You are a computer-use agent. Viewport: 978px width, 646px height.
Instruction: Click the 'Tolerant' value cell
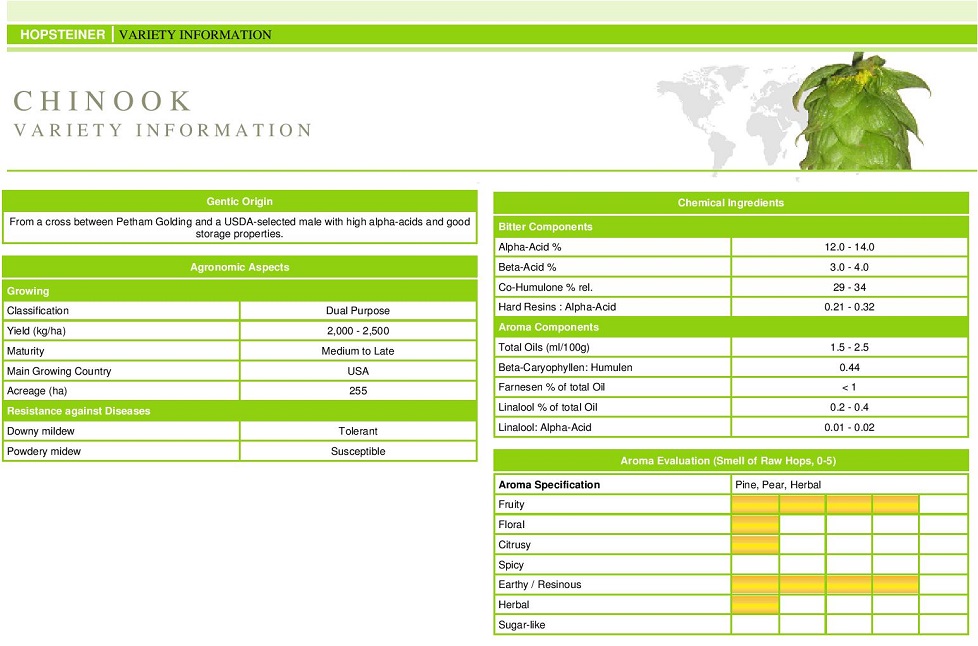(x=358, y=431)
